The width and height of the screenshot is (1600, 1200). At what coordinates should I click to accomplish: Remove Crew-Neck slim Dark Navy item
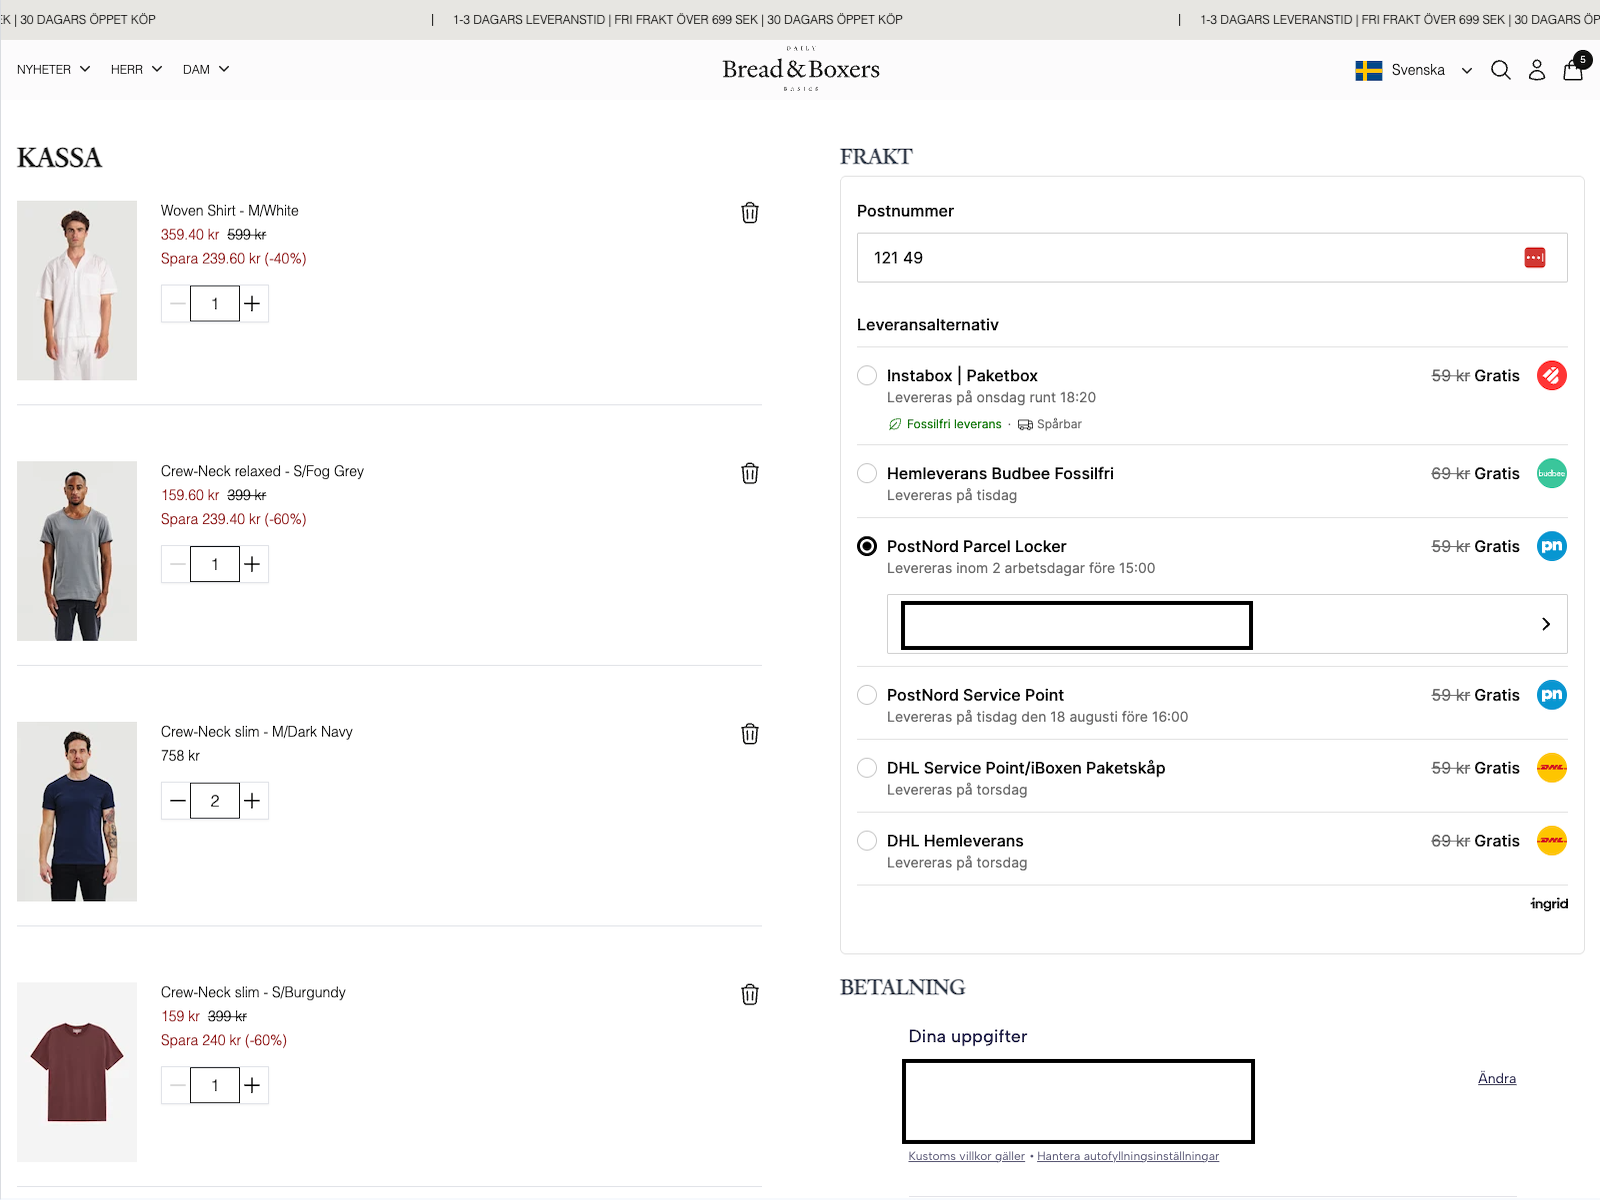tap(750, 734)
